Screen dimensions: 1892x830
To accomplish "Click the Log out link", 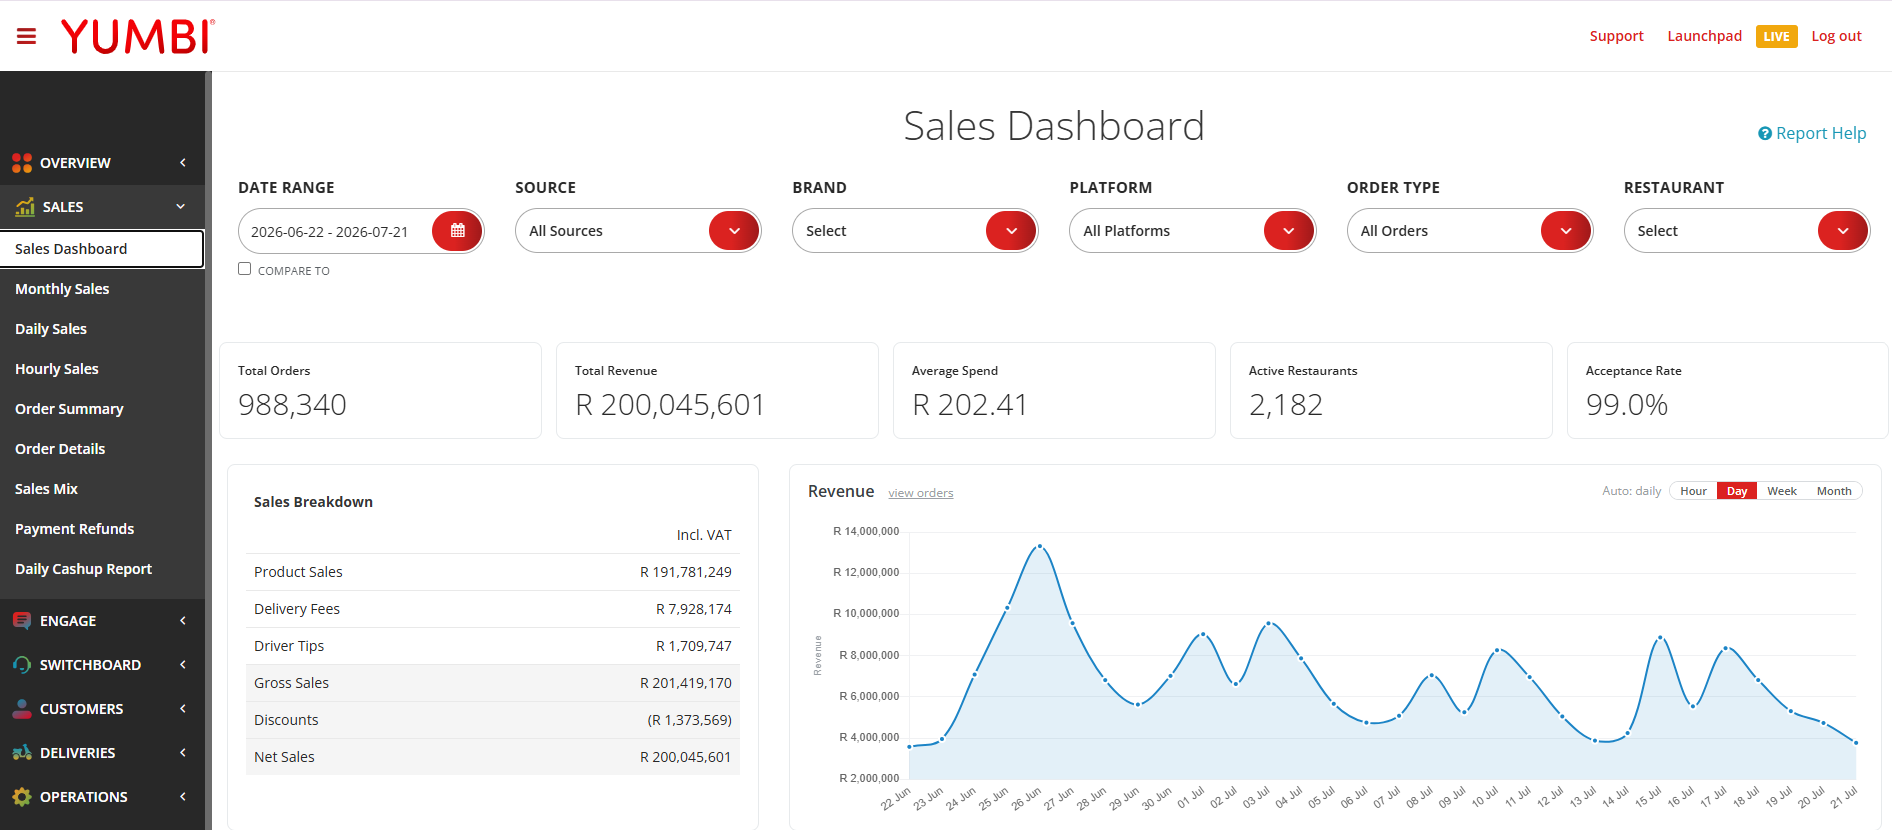I will 1836,36.
